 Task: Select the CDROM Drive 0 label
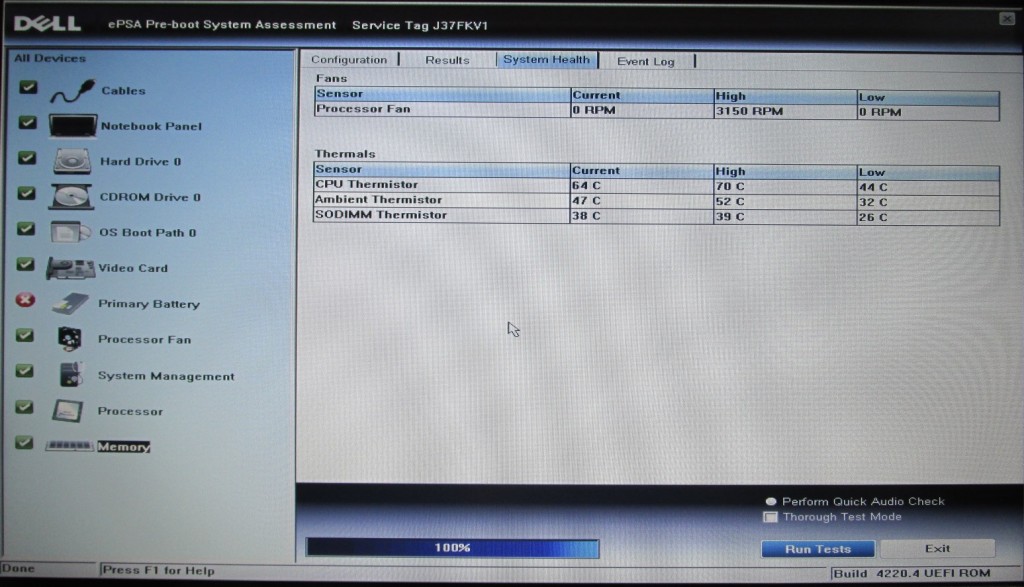pos(150,197)
